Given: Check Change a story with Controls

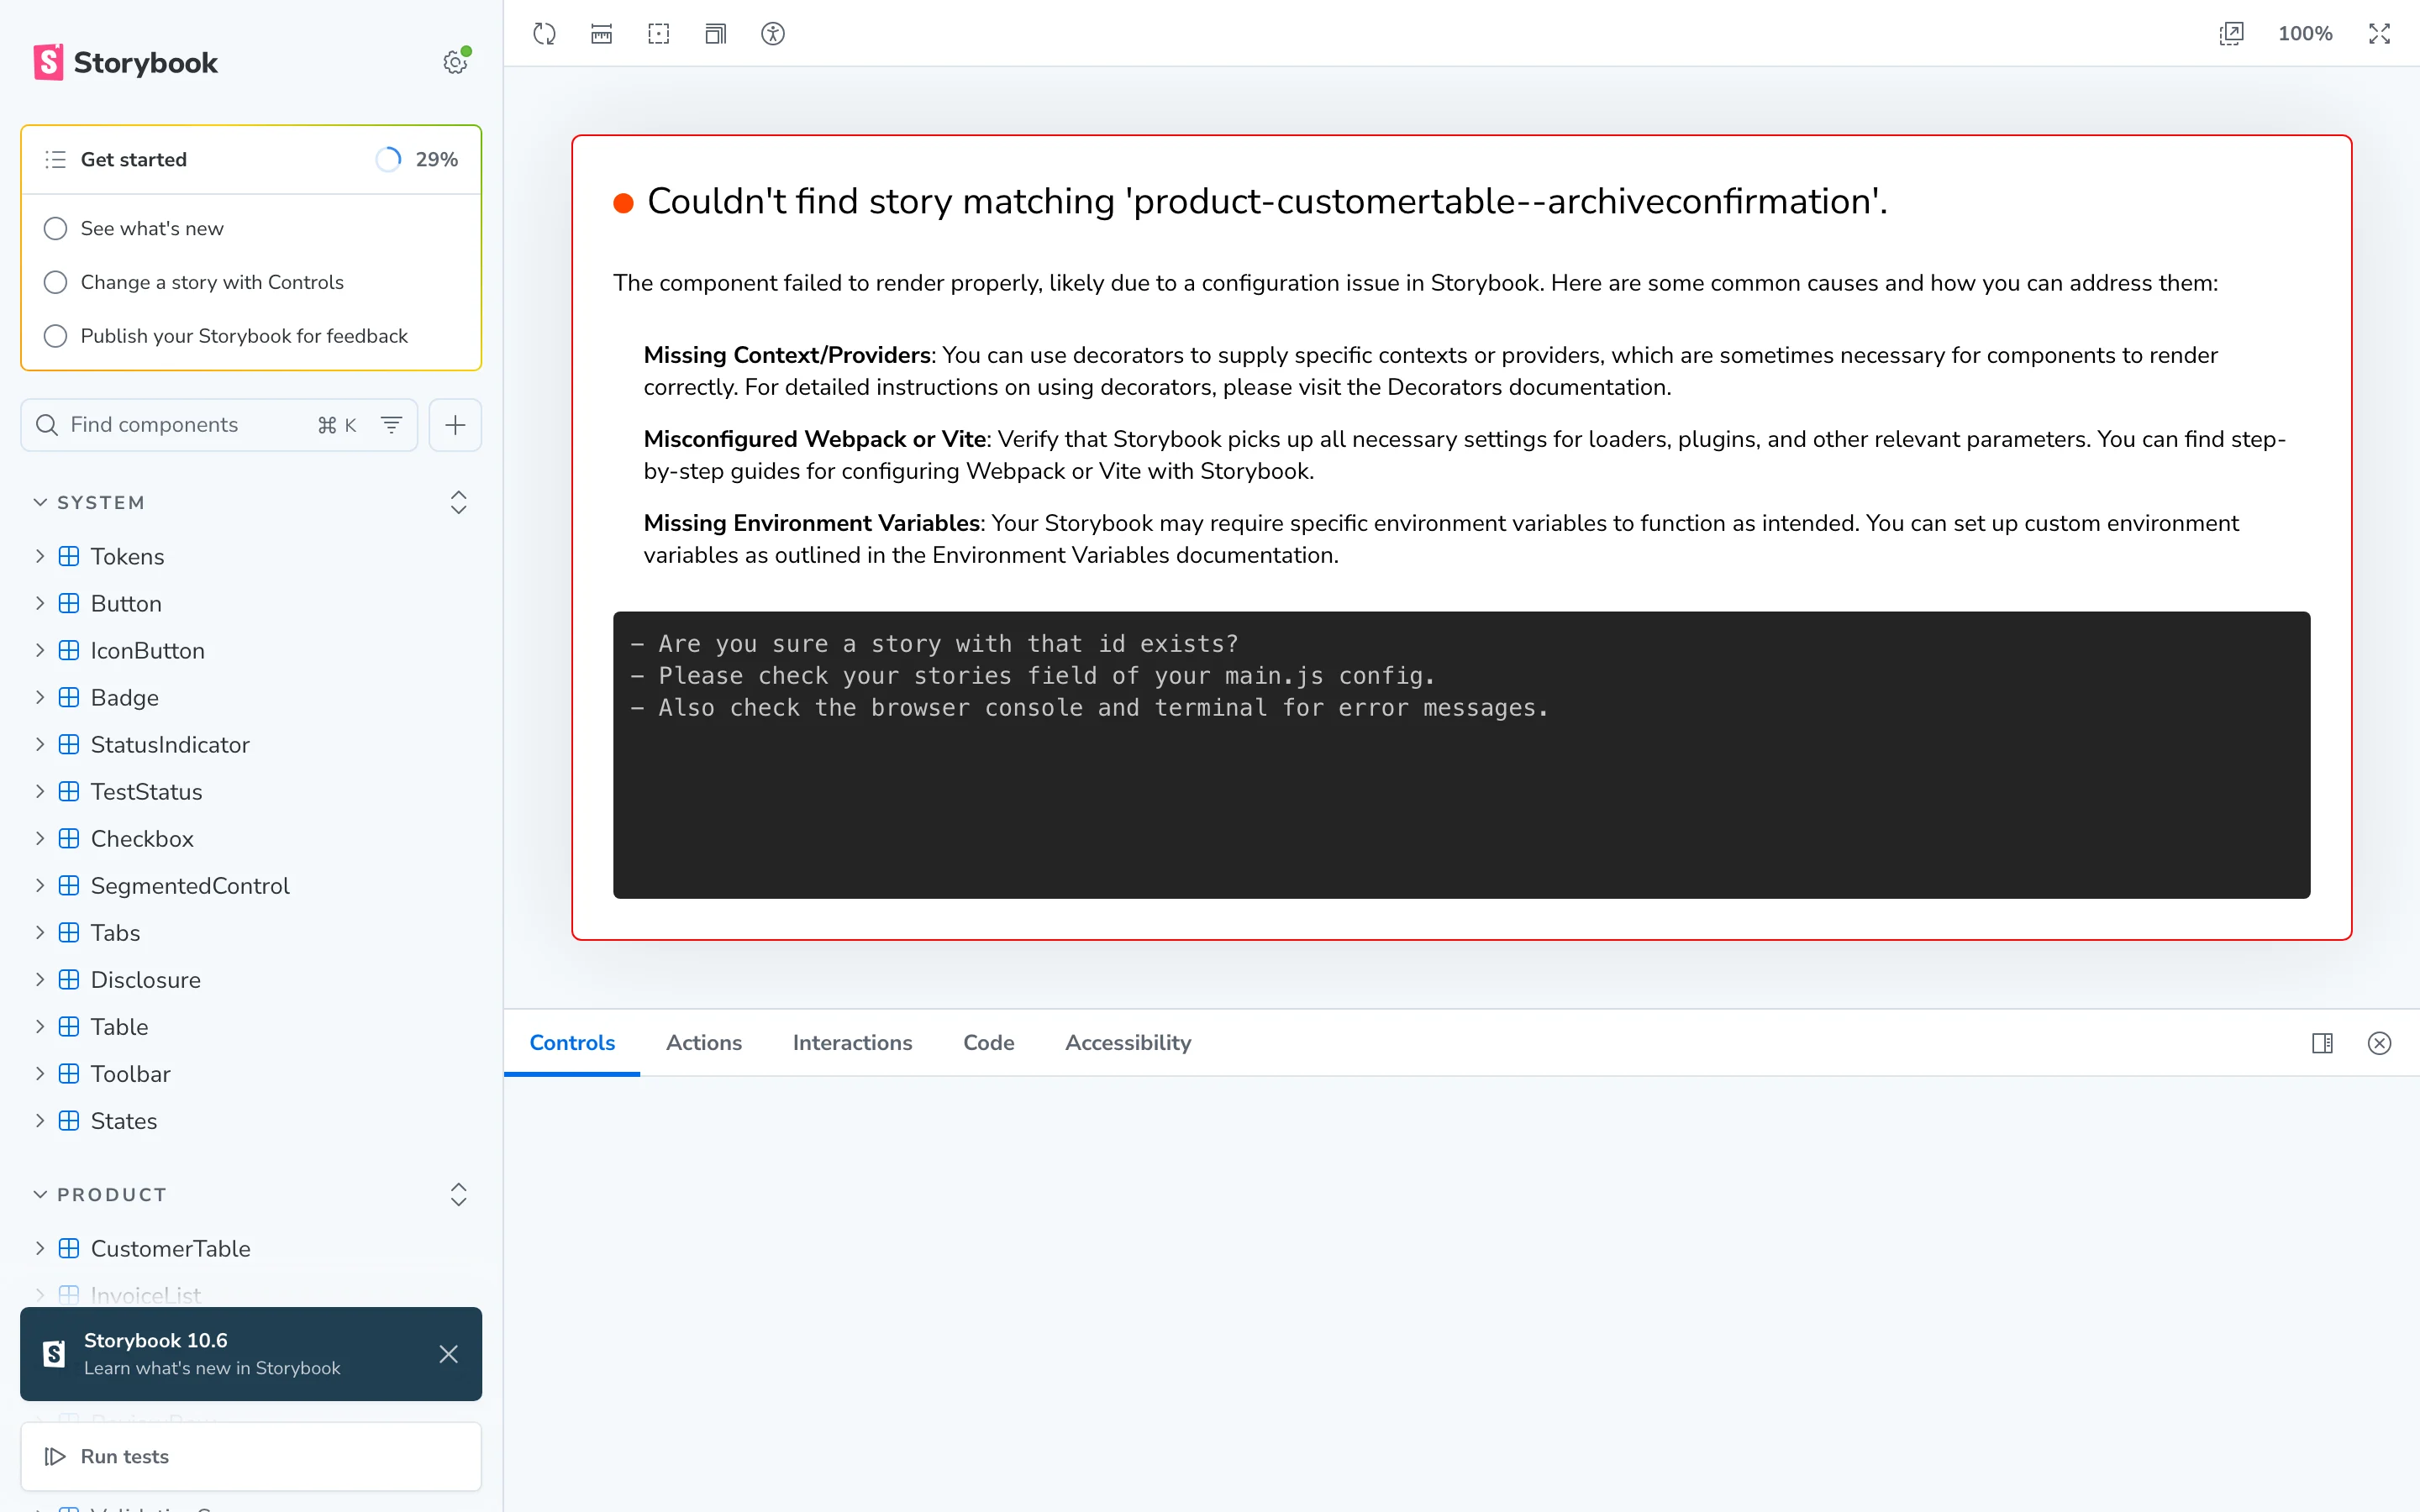Looking at the screenshot, I should [x=55, y=282].
